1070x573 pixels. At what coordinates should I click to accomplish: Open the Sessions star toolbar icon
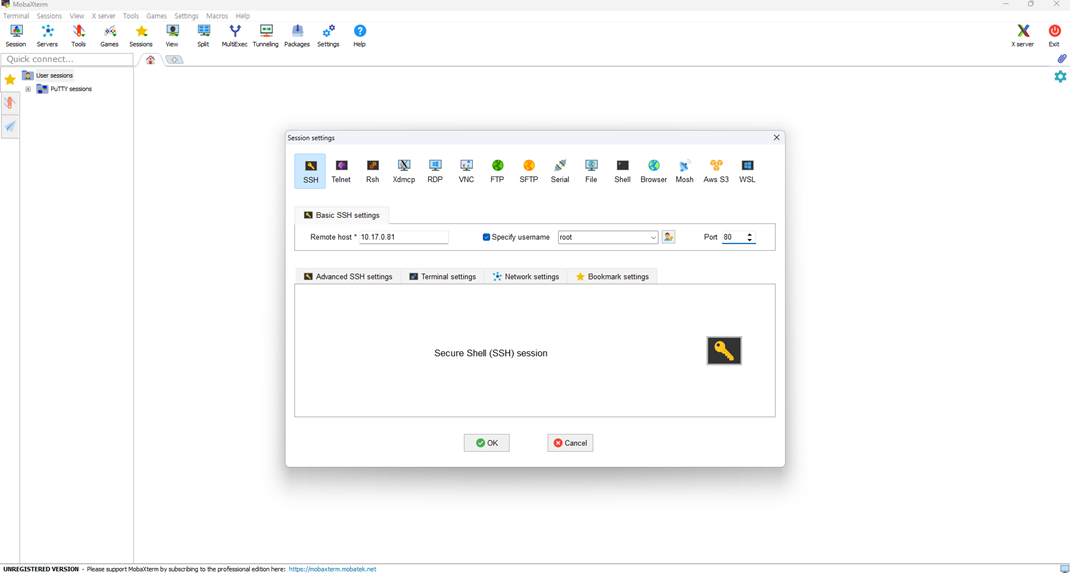(141, 35)
